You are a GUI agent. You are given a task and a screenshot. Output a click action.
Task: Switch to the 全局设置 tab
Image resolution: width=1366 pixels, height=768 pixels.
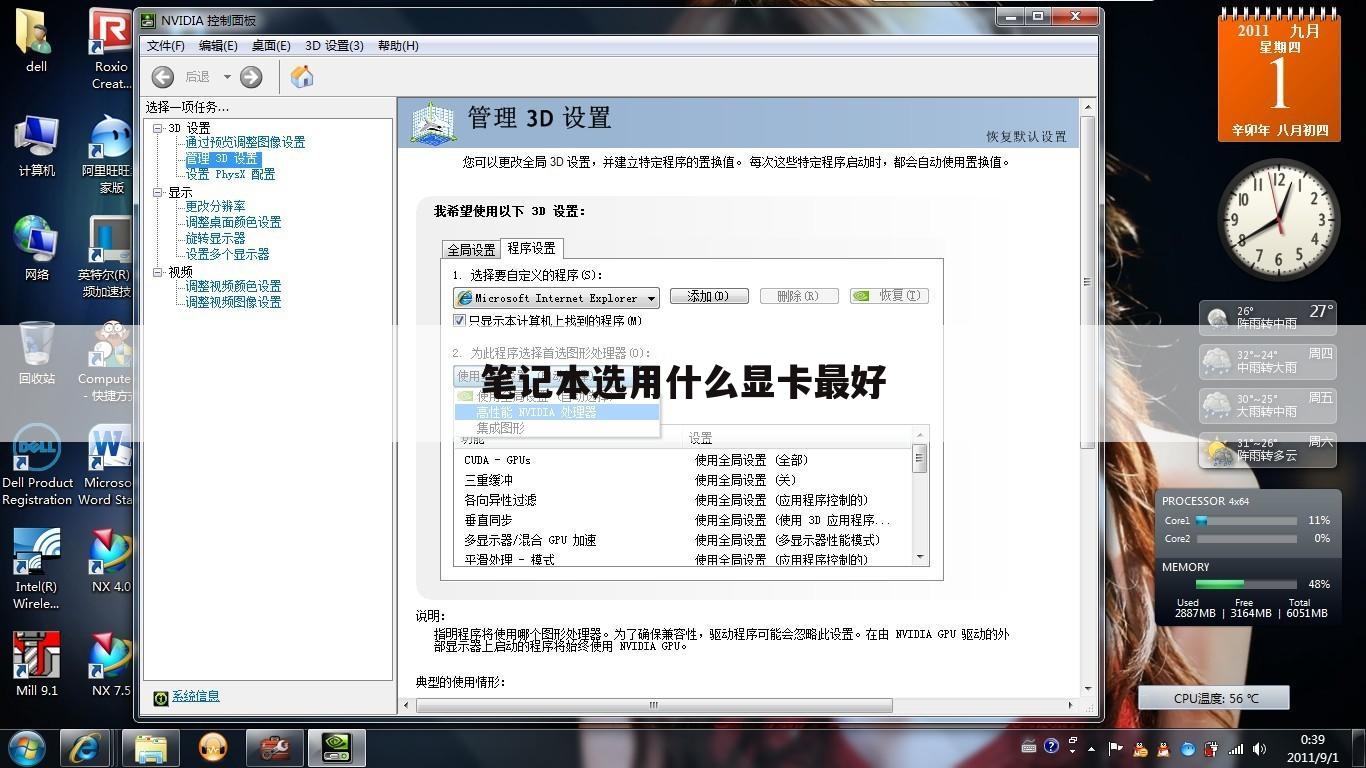pyautogui.click(x=471, y=250)
